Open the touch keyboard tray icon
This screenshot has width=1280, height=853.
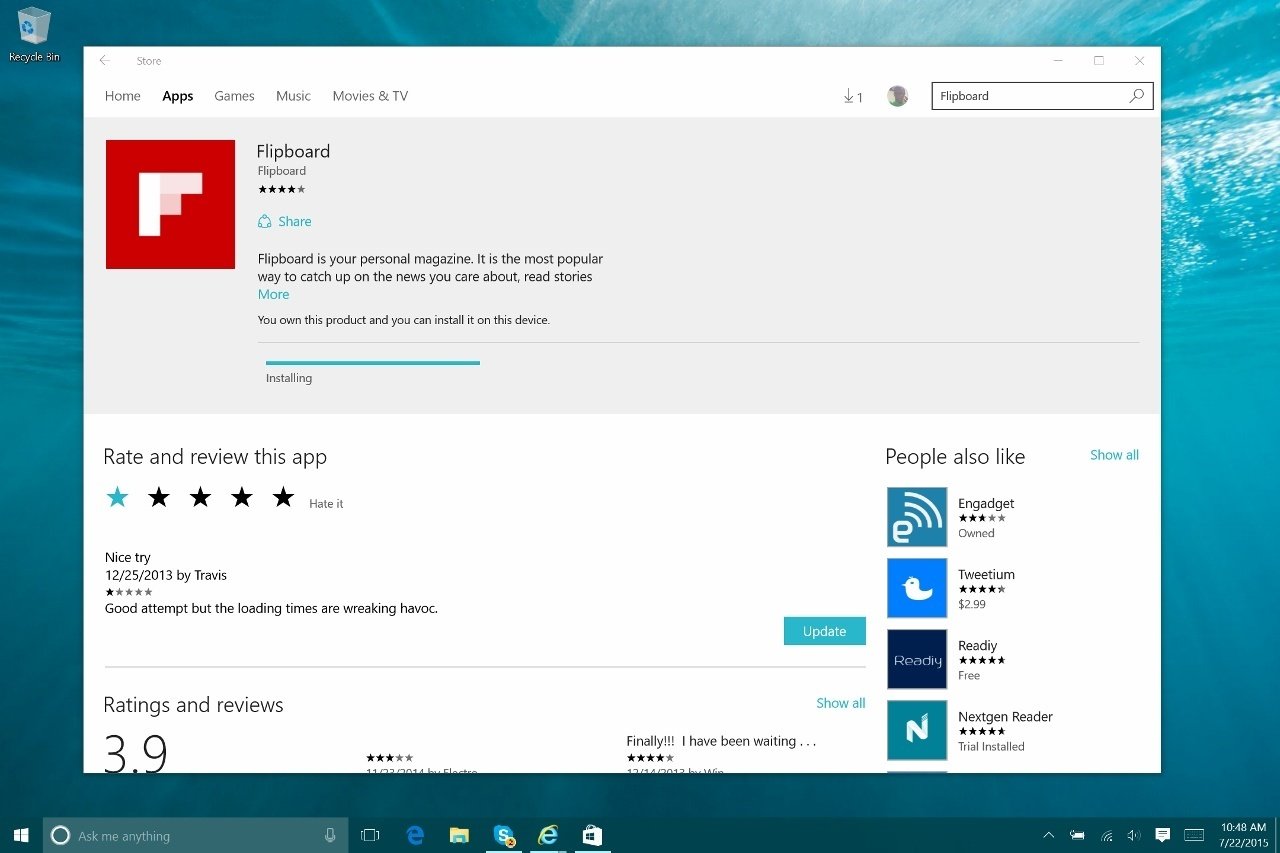(1194, 835)
